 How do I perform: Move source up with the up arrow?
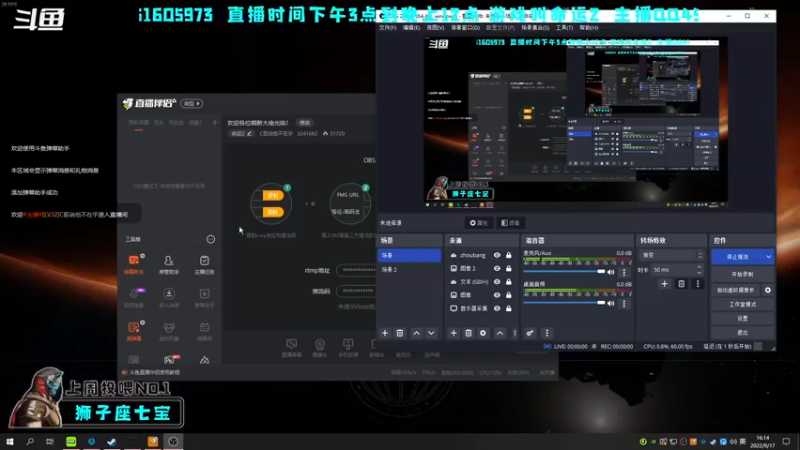click(x=499, y=333)
